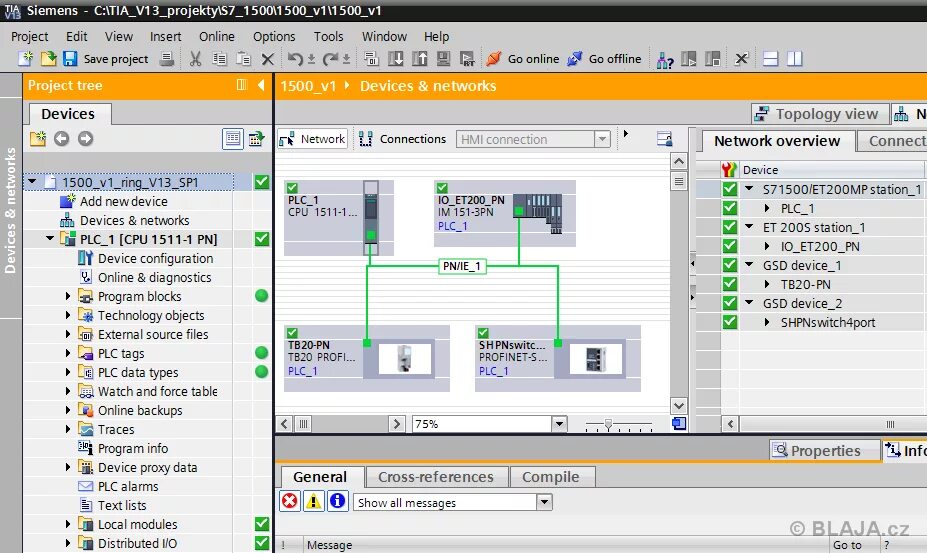Click the new item icon under Devices tab
927x553 pixels.
tap(38, 138)
